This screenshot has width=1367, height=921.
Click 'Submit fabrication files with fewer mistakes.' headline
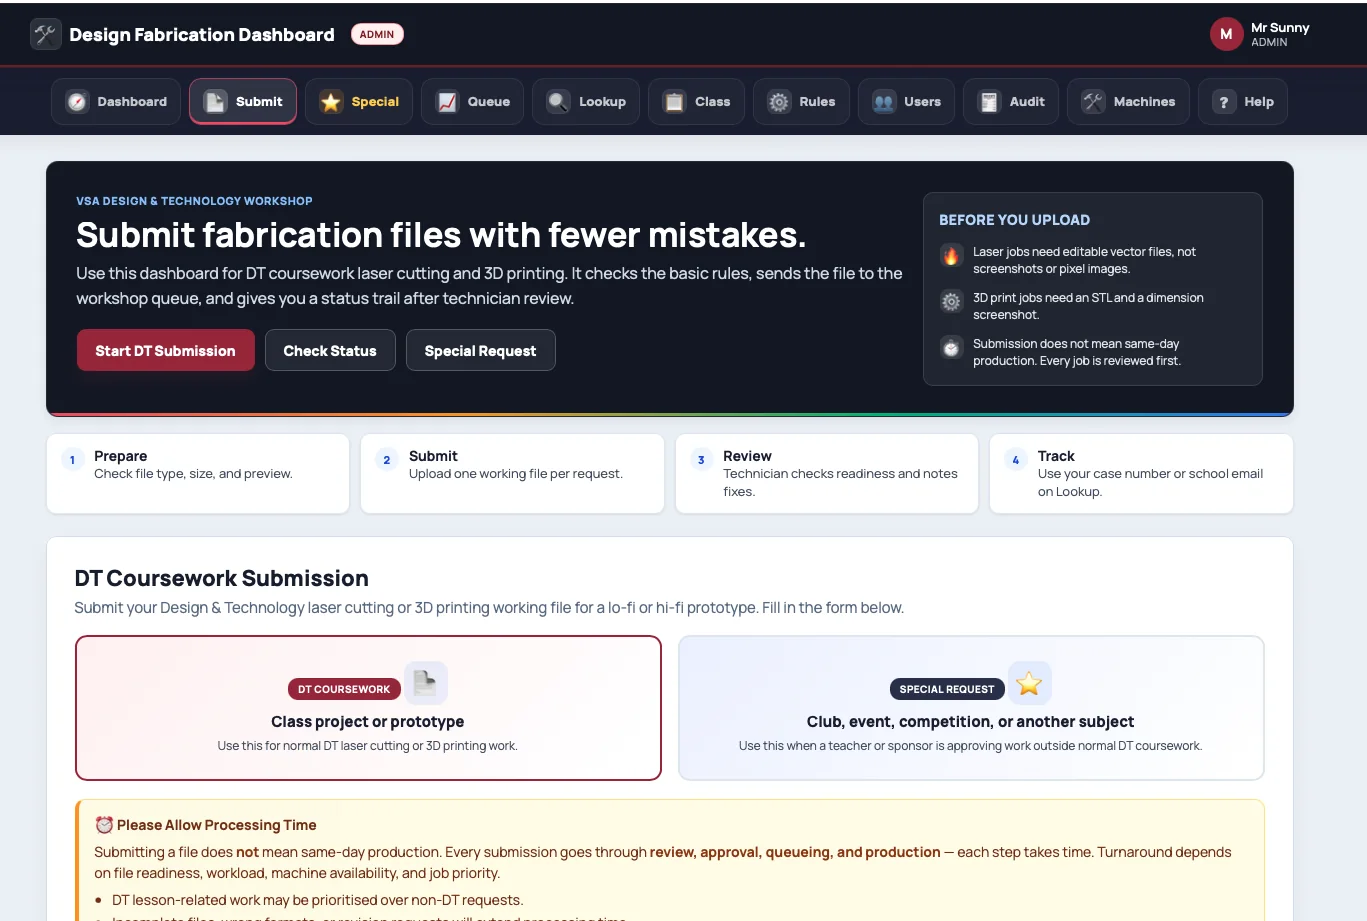441,235
